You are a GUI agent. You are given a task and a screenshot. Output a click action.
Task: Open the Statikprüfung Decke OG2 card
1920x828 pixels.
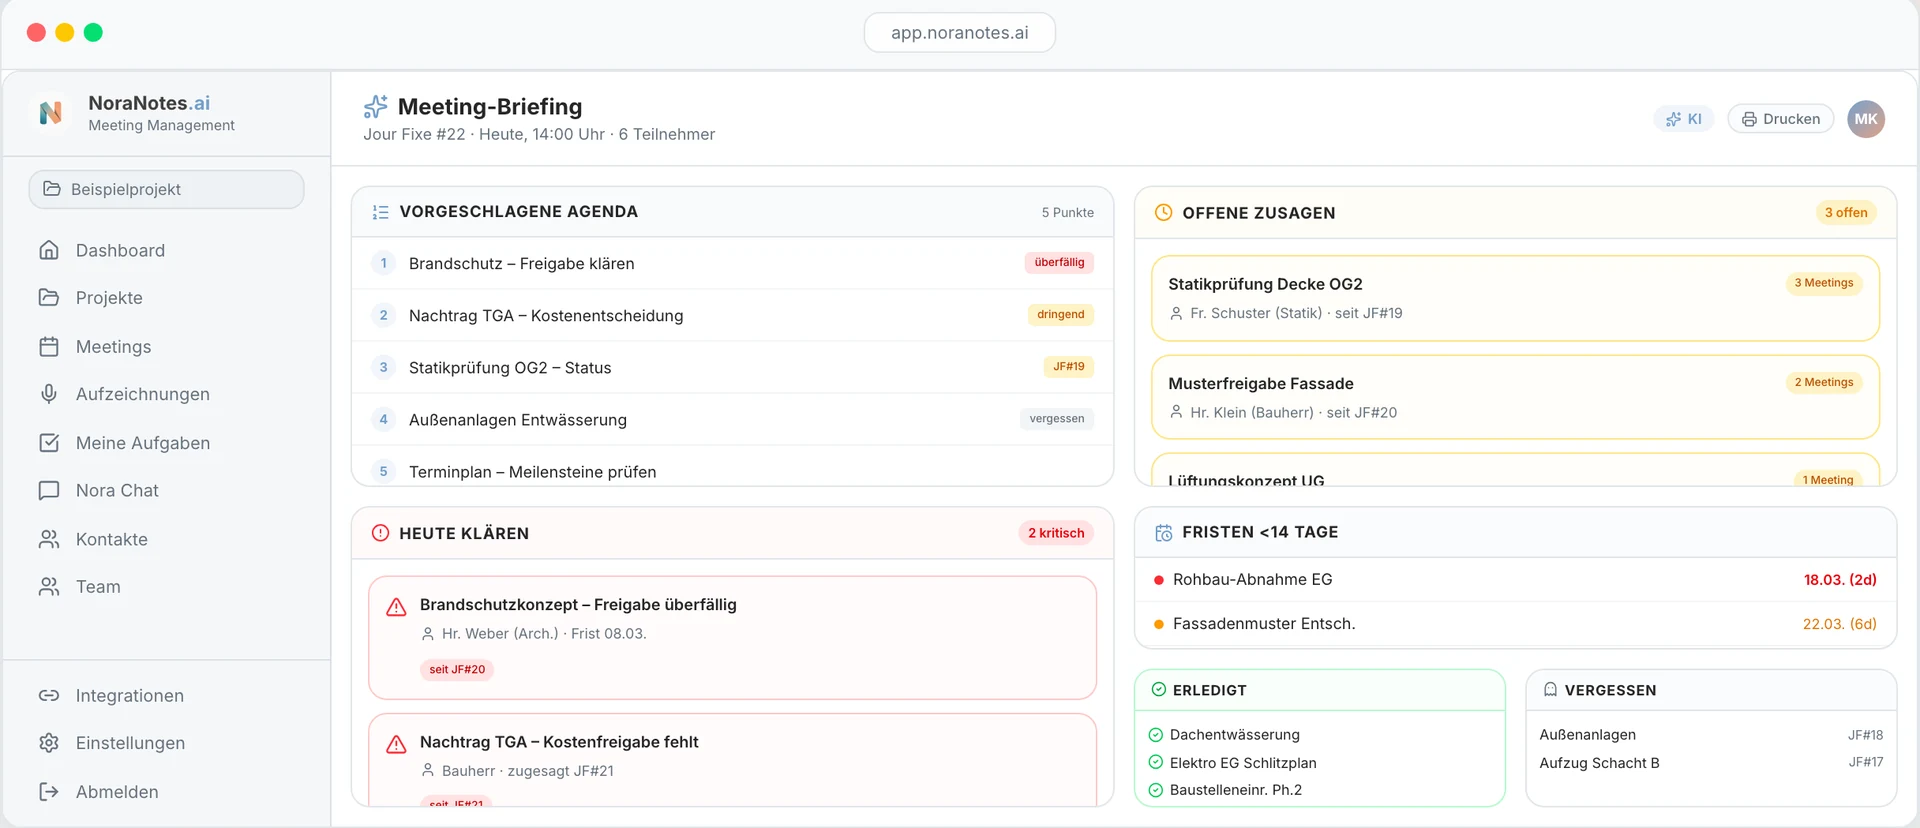point(1515,298)
